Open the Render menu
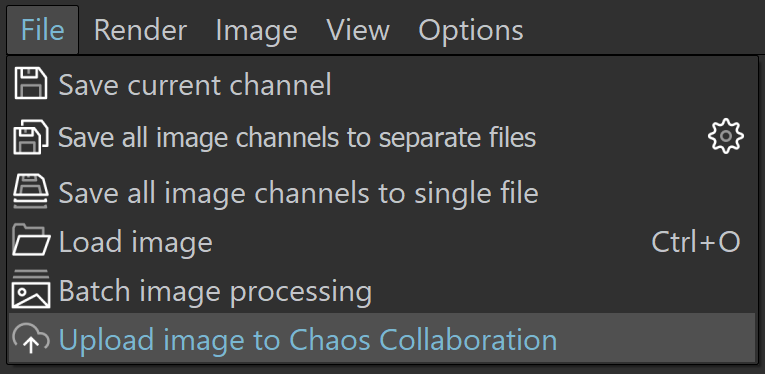 (140, 30)
